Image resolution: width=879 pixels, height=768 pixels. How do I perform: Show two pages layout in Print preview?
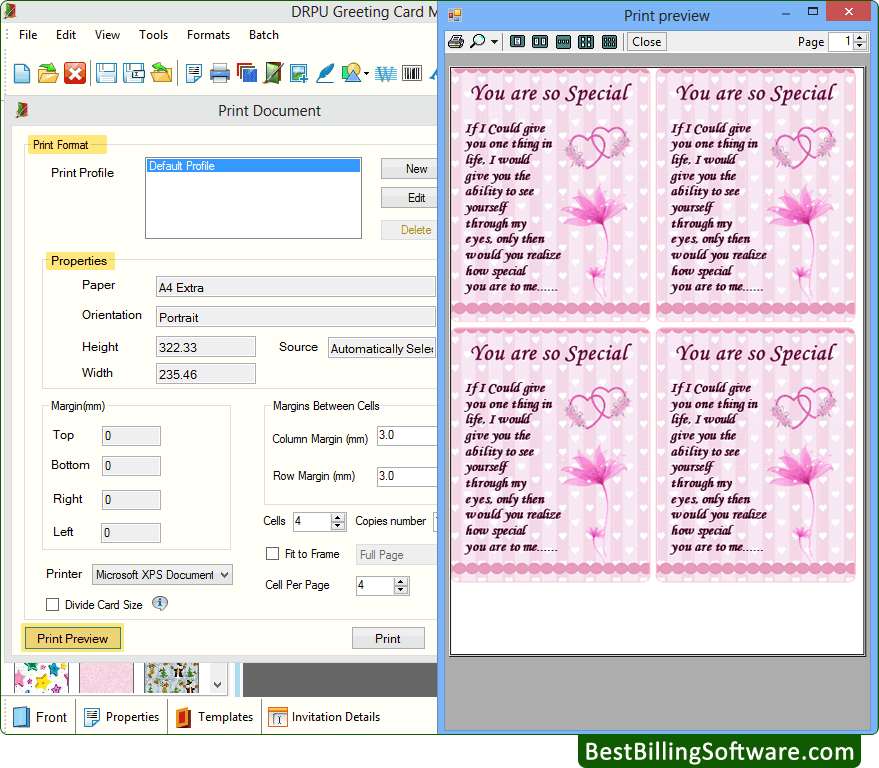[x=540, y=41]
